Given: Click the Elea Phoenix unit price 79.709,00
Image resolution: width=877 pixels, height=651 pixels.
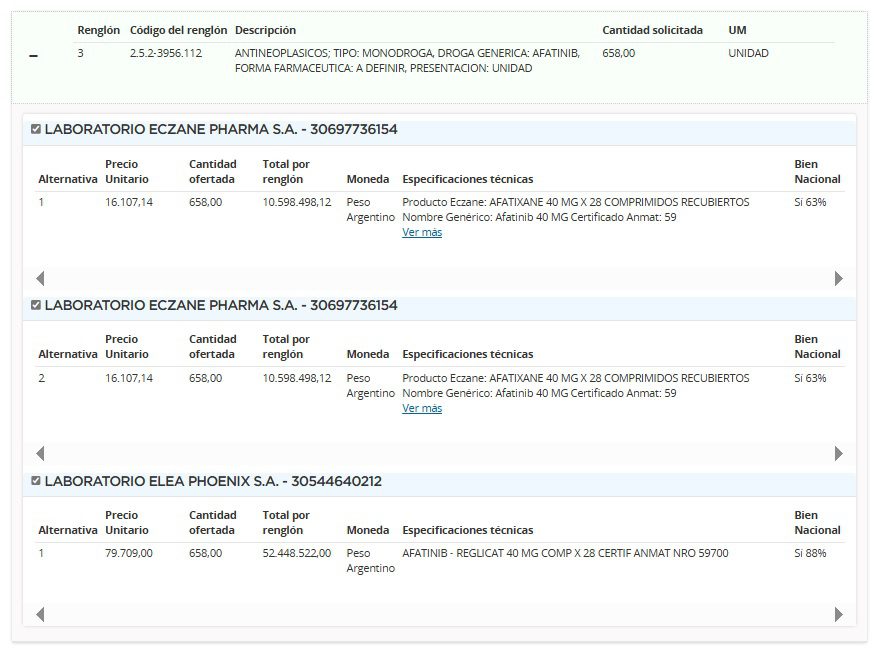Looking at the screenshot, I should [129, 553].
